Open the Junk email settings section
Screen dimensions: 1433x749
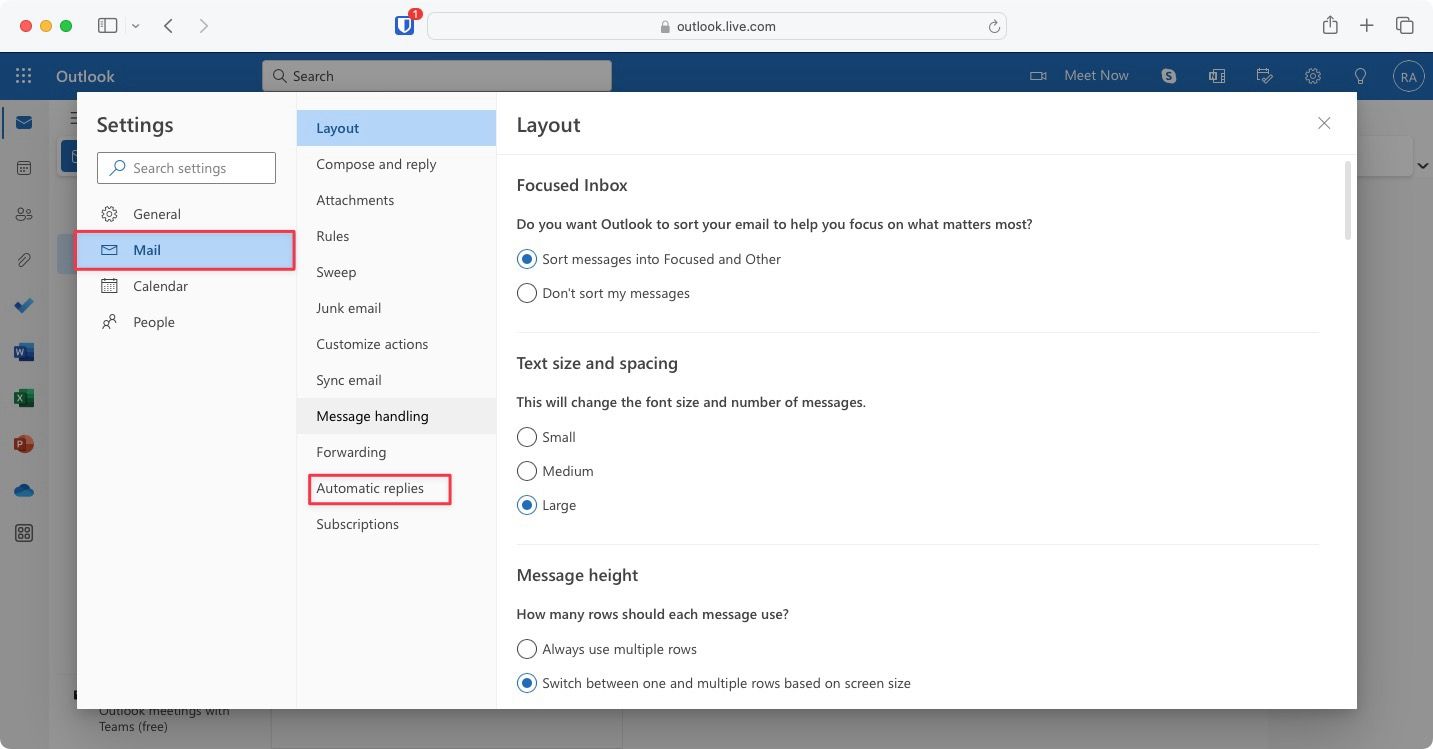(x=348, y=308)
